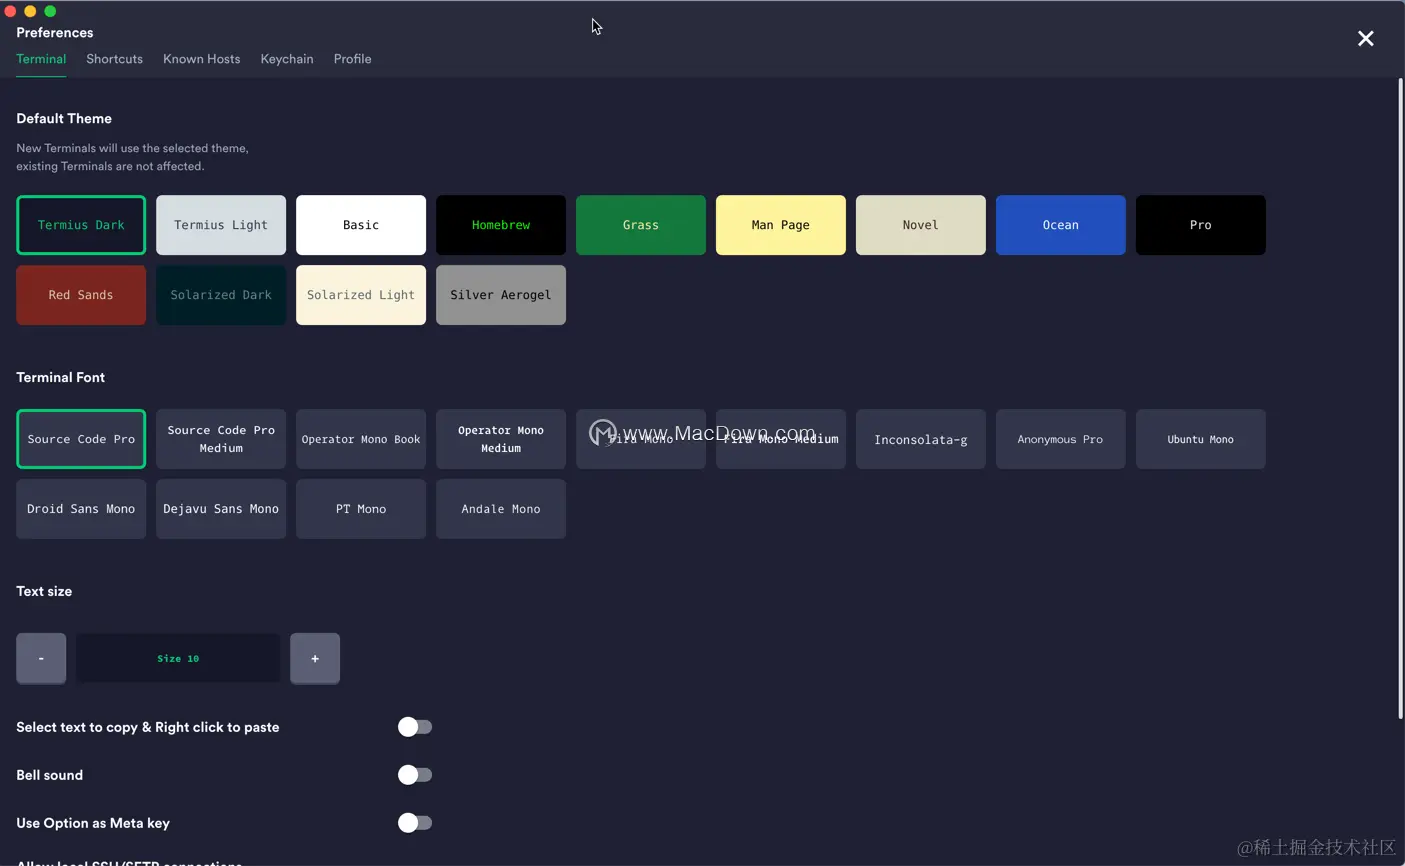
Task: Choose the Inconsolata-g font
Action: pos(921,439)
